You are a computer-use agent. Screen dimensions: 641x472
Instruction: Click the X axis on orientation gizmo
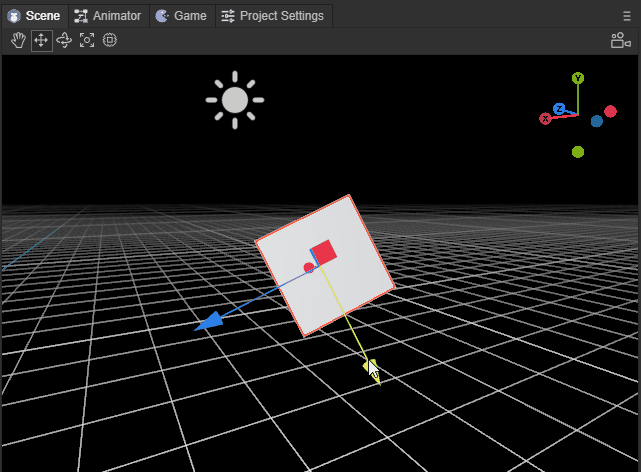(x=546, y=119)
